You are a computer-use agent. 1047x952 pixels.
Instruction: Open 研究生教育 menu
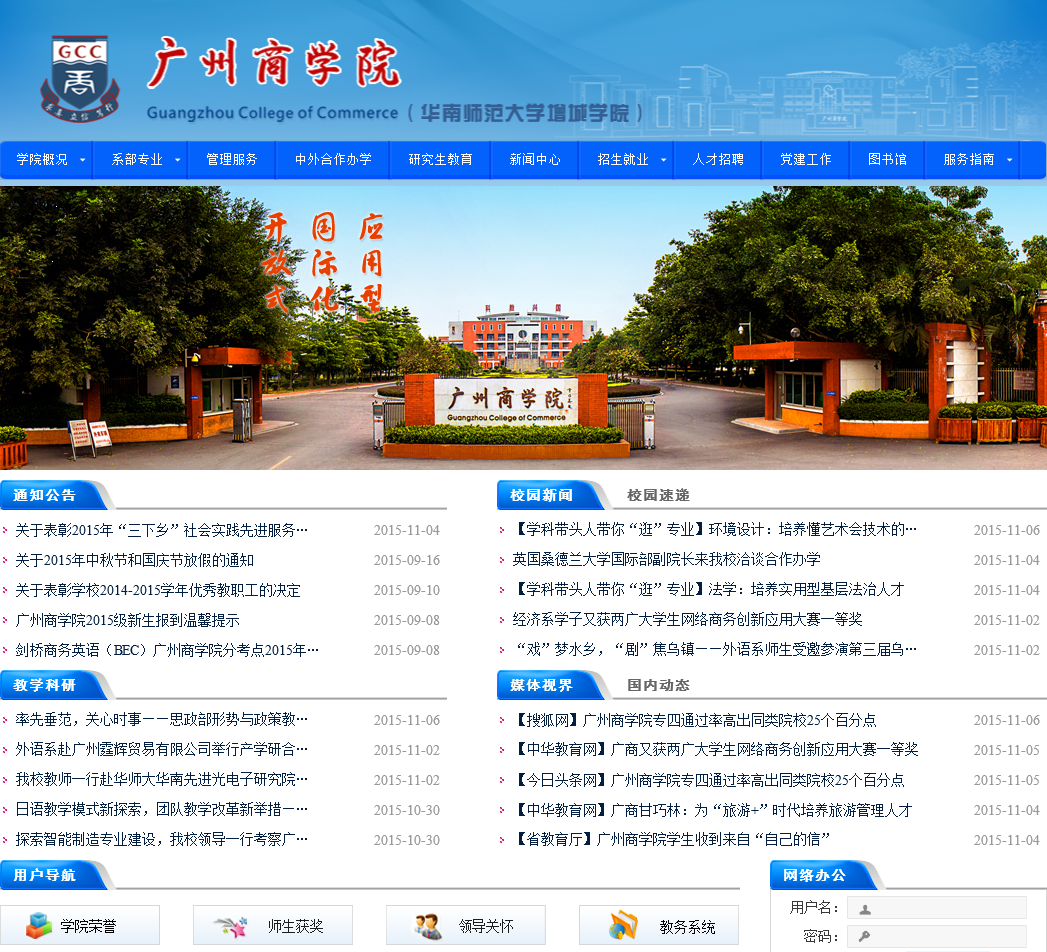(441, 160)
